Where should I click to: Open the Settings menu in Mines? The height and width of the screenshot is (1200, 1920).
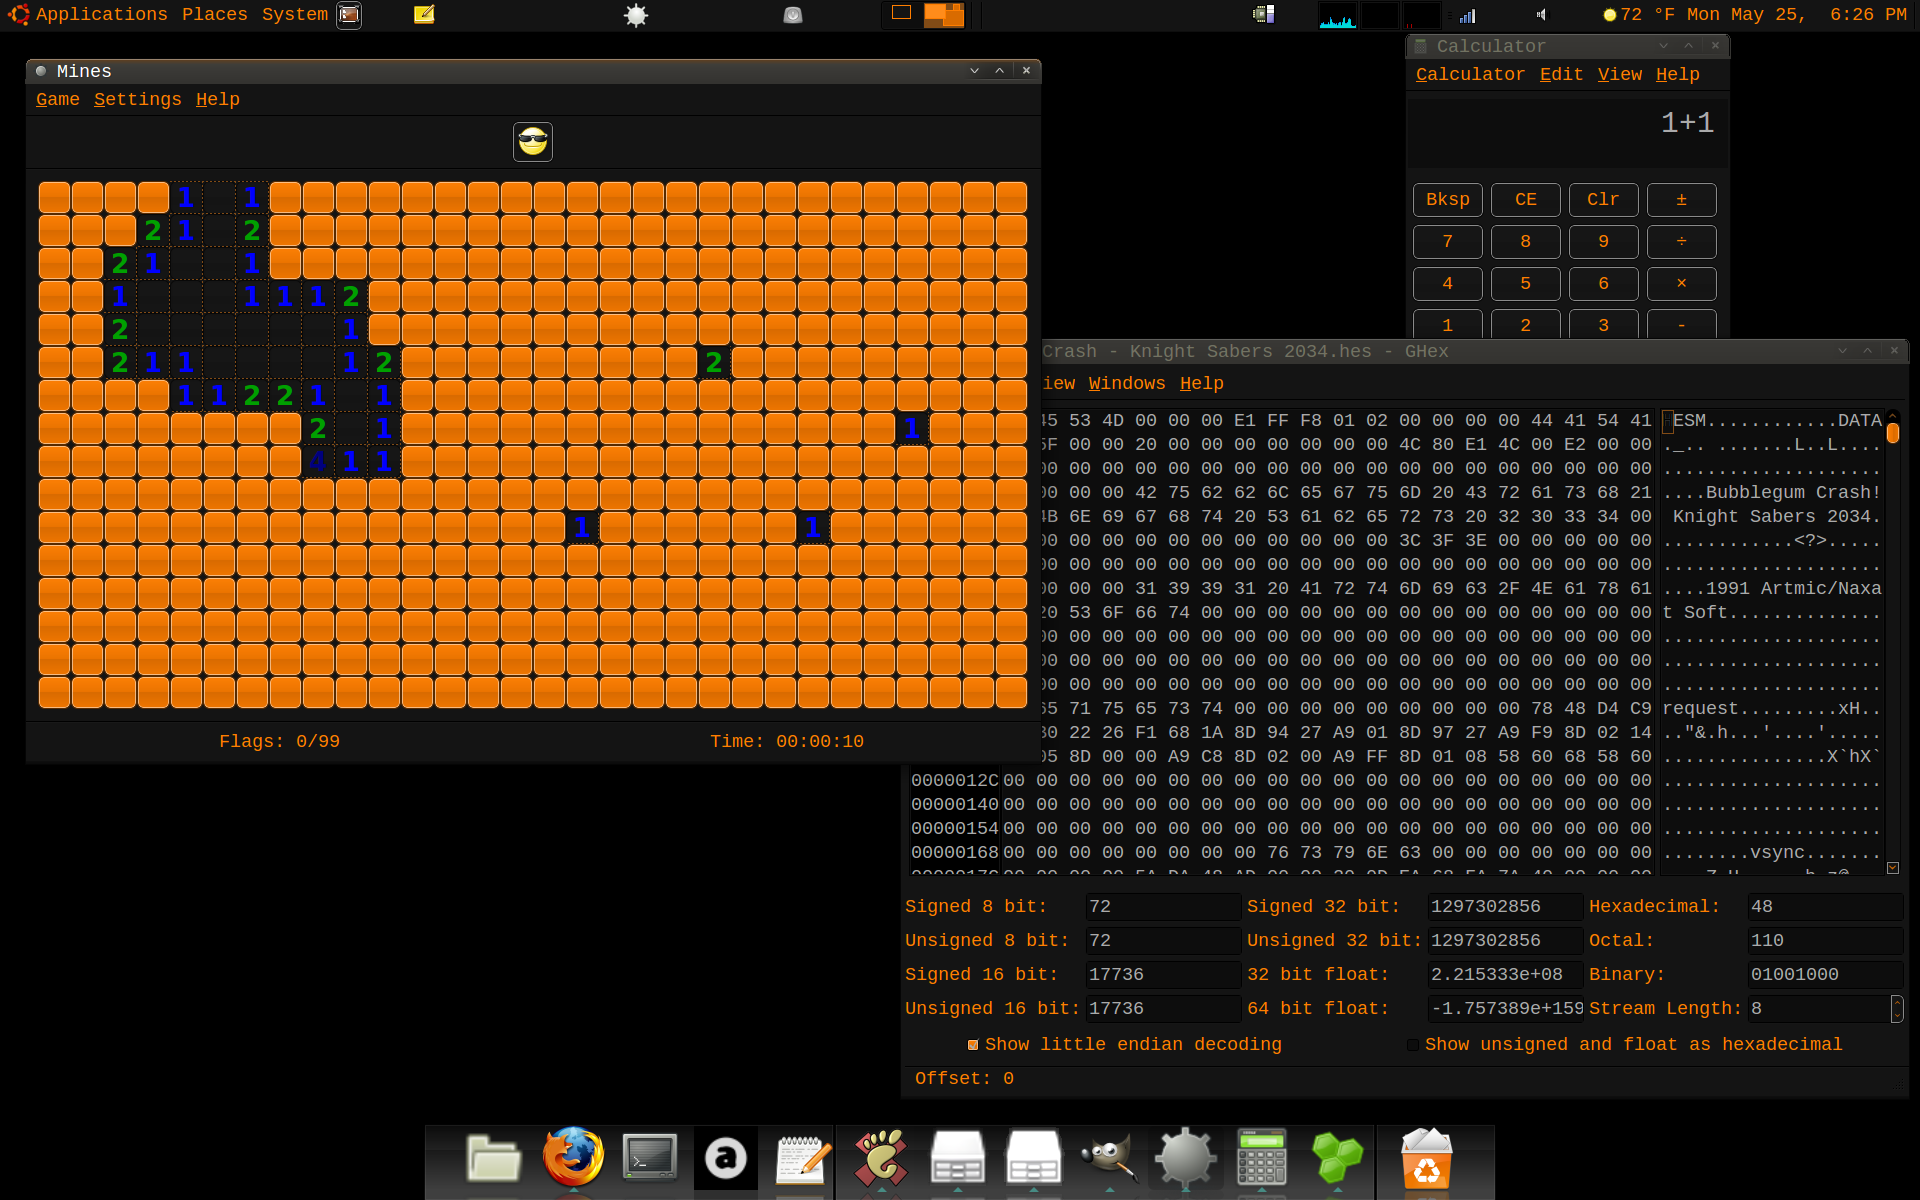pyautogui.click(x=138, y=100)
